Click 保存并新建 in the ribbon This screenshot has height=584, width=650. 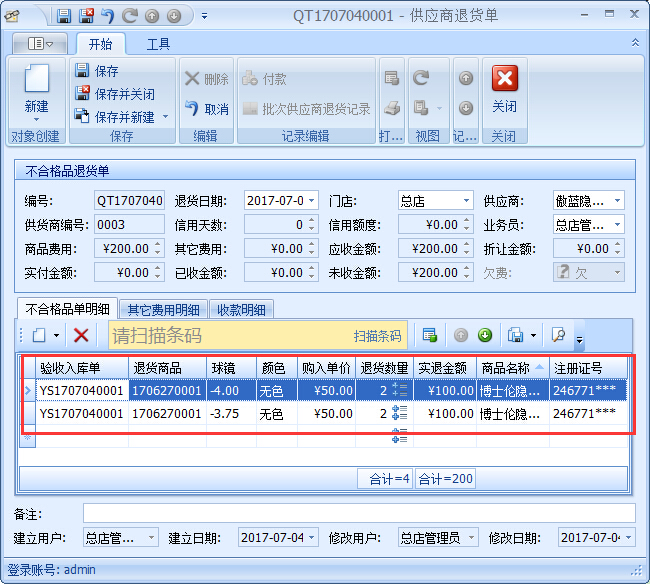[114, 117]
